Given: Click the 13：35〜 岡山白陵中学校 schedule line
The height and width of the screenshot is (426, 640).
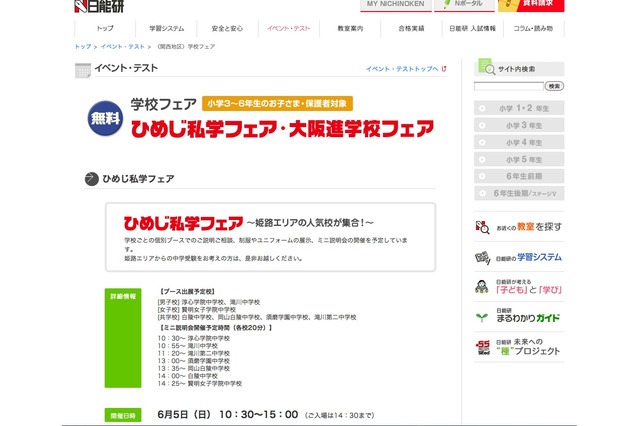Looking at the screenshot, I should 193,368.
